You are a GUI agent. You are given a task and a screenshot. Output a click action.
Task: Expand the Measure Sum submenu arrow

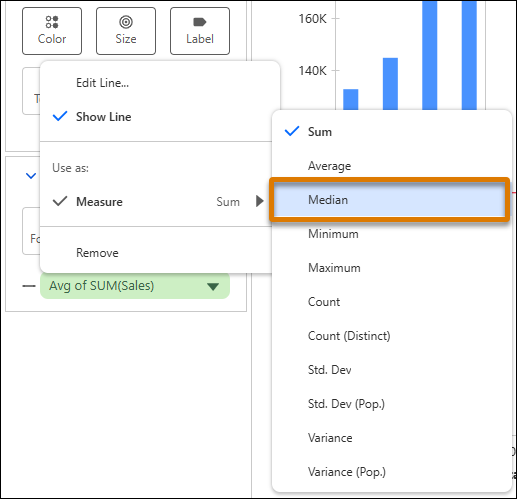click(260, 201)
